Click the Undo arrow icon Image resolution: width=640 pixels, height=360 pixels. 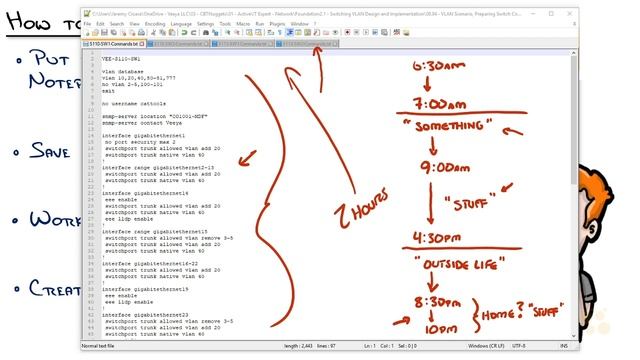click(x=184, y=33)
